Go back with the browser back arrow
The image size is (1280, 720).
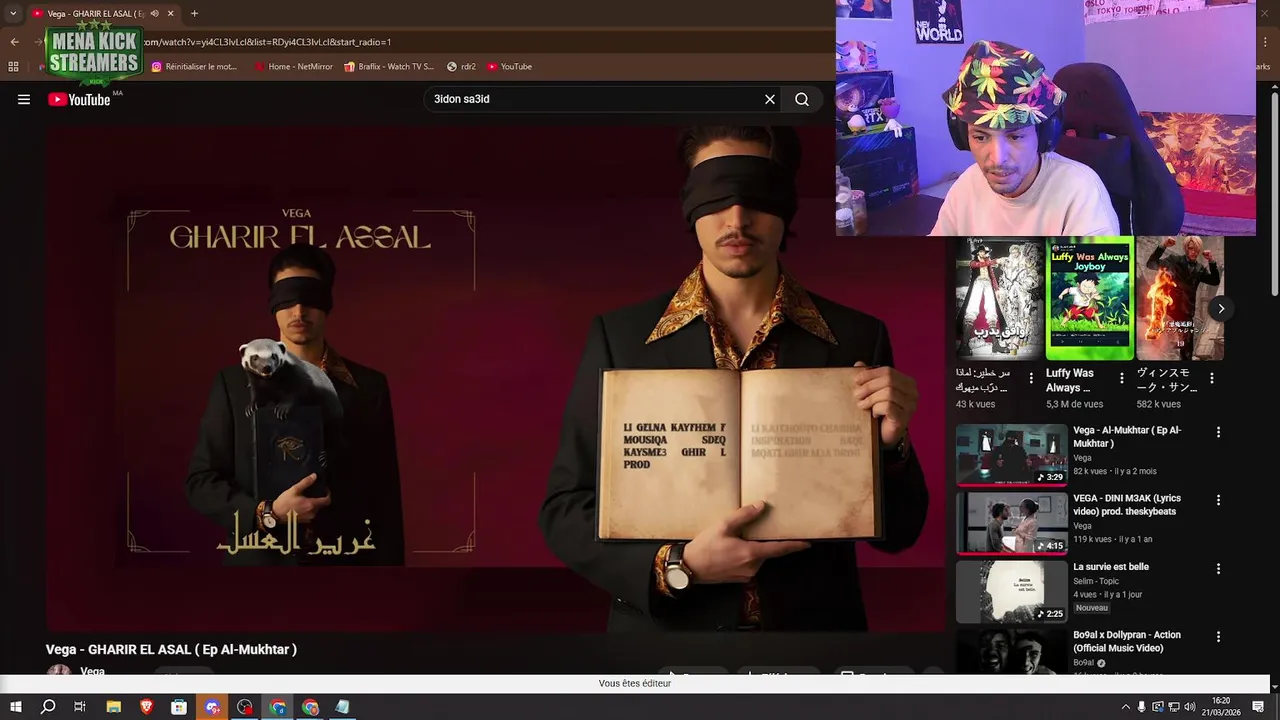tap(14, 42)
